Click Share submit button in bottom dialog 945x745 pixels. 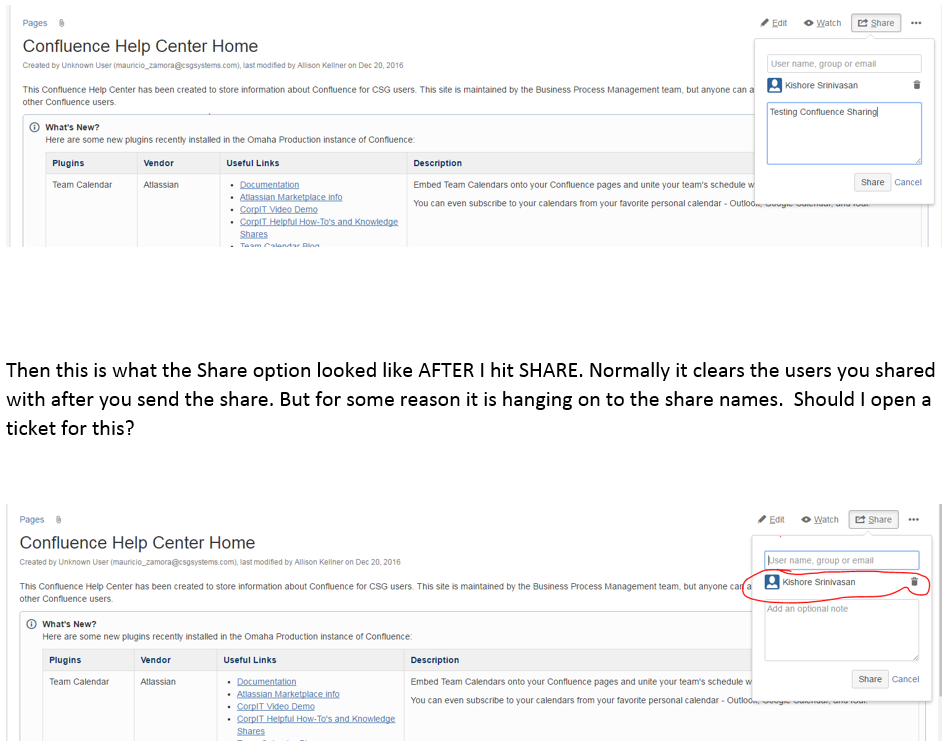(x=870, y=679)
